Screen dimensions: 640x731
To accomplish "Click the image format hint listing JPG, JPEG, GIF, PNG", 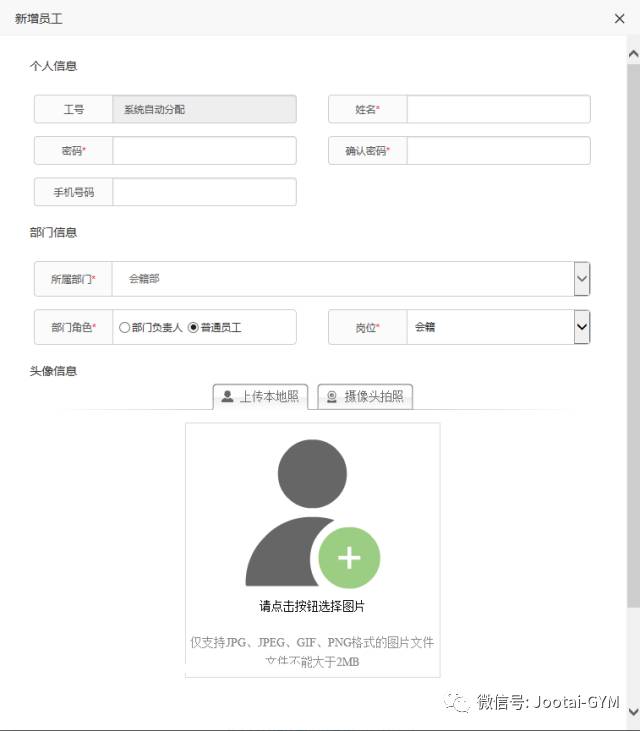I will (x=312, y=642).
